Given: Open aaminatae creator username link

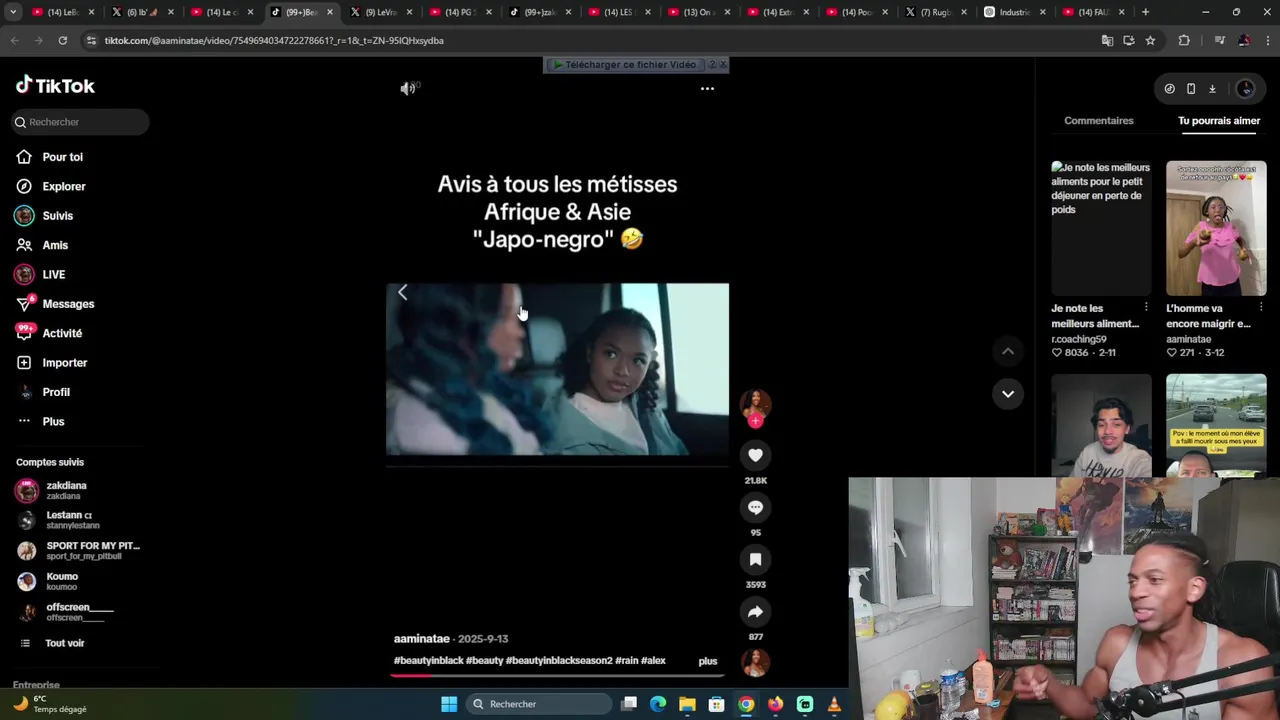Looking at the screenshot, I should click(x=421, y=639).
